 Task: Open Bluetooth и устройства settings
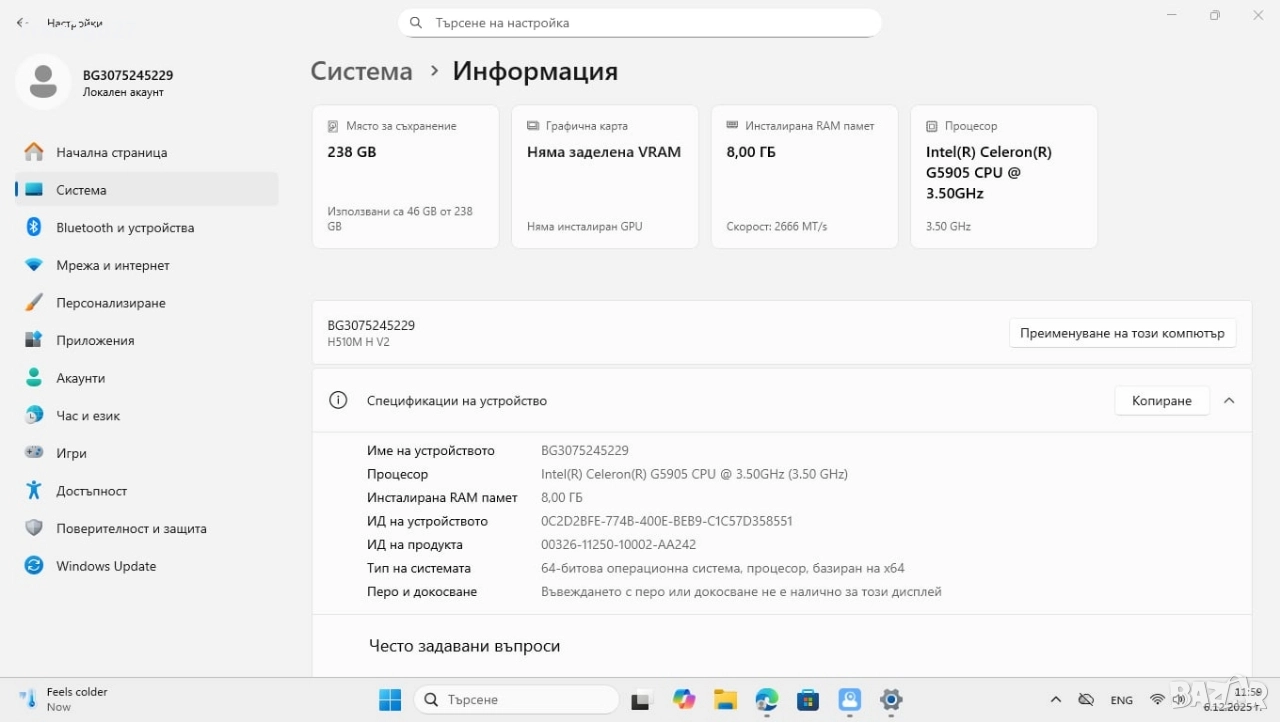[x=124, y=228]
